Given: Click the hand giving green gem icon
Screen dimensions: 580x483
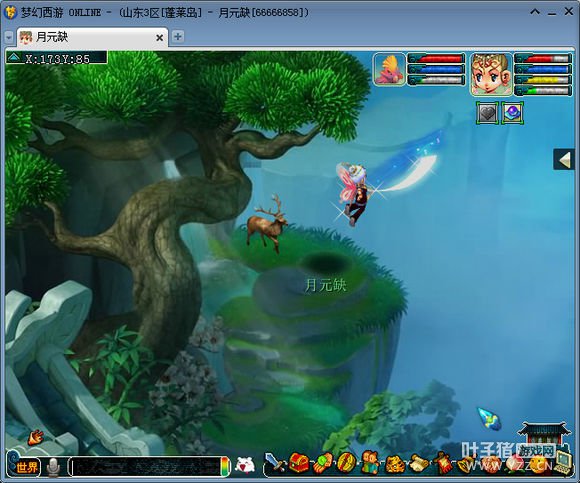Looking at the screenshot, I should 323,463.
